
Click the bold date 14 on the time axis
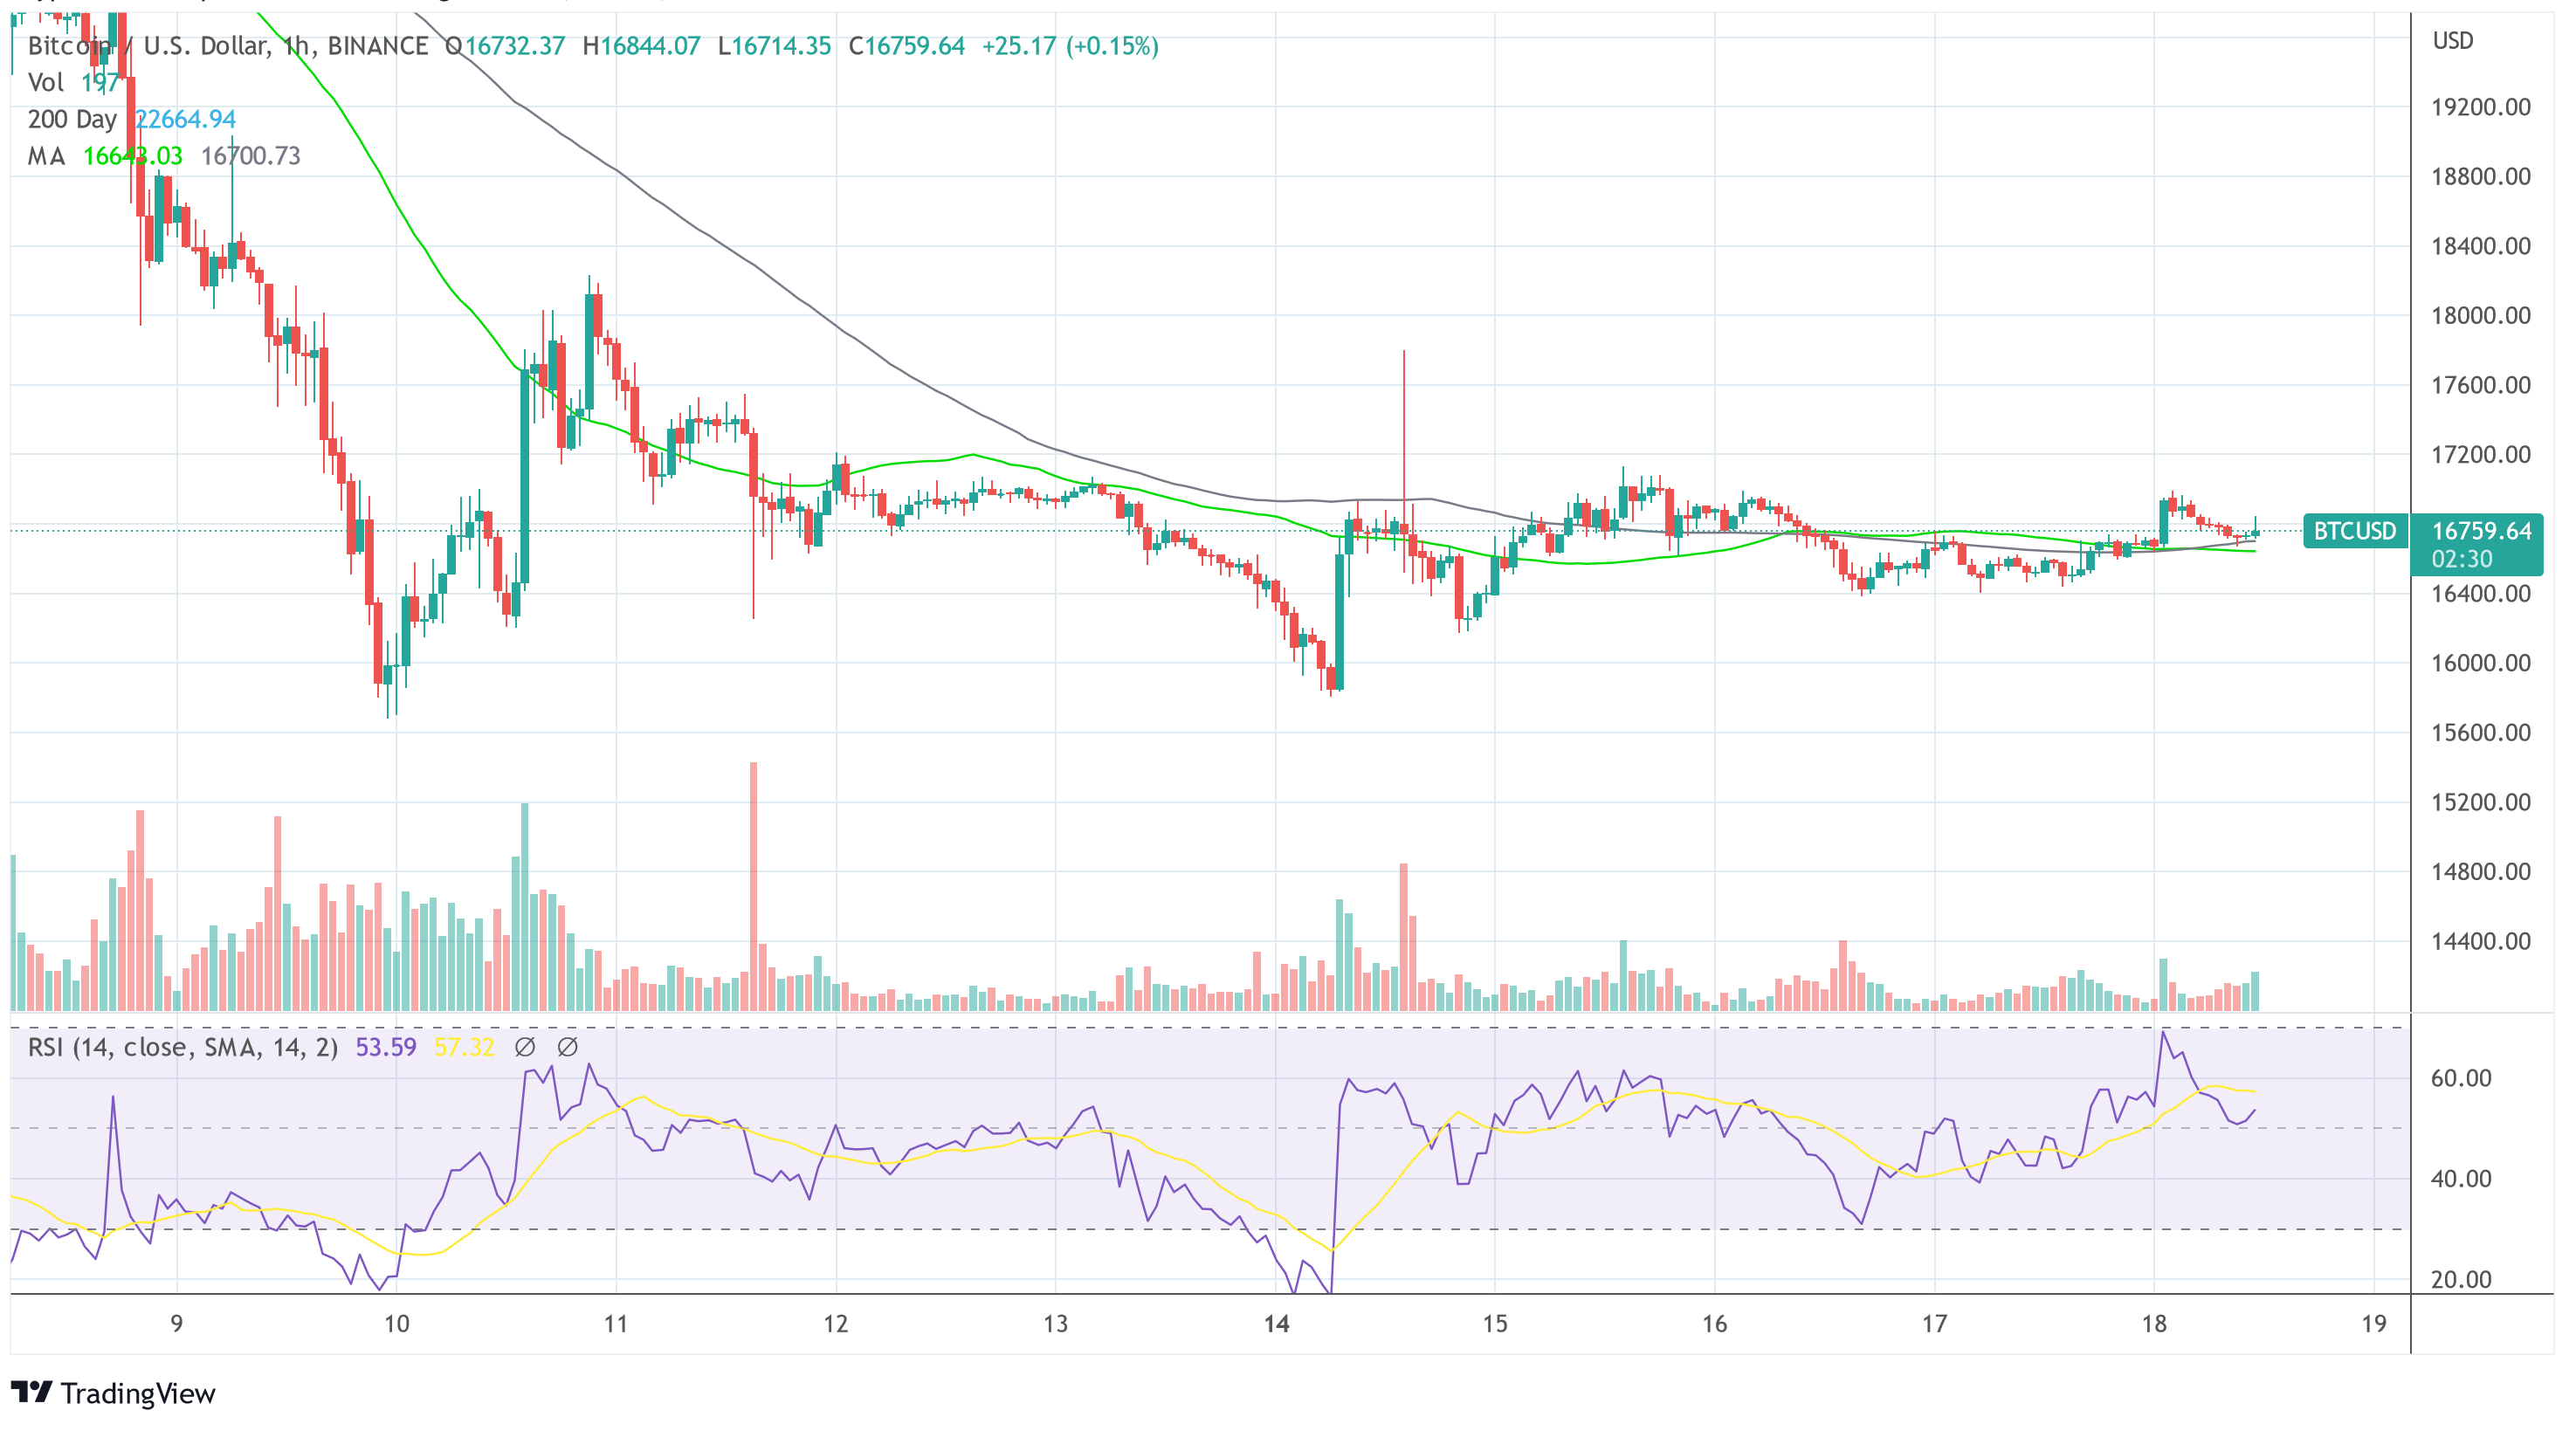coord(1277,1324)
